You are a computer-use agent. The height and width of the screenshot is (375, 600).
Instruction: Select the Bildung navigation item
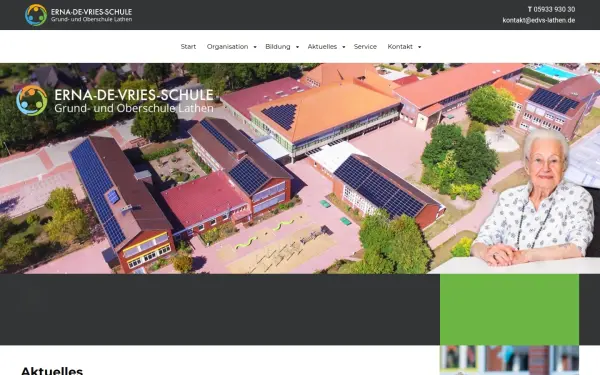278,47
